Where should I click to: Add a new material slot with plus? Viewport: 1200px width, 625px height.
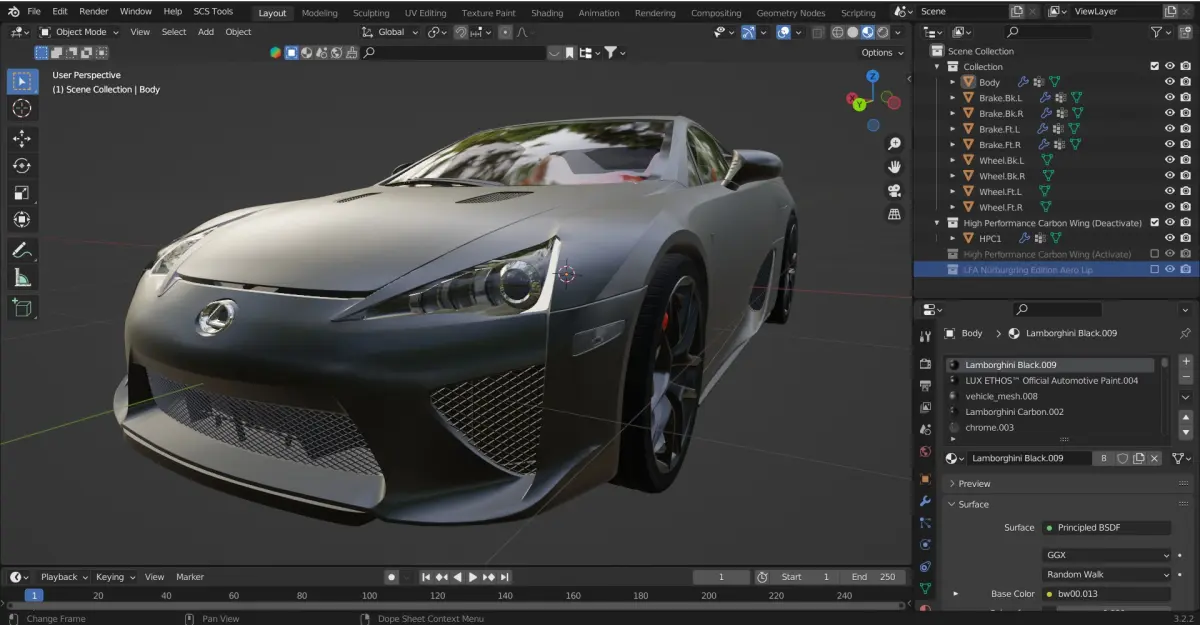tap(1186, 361)
